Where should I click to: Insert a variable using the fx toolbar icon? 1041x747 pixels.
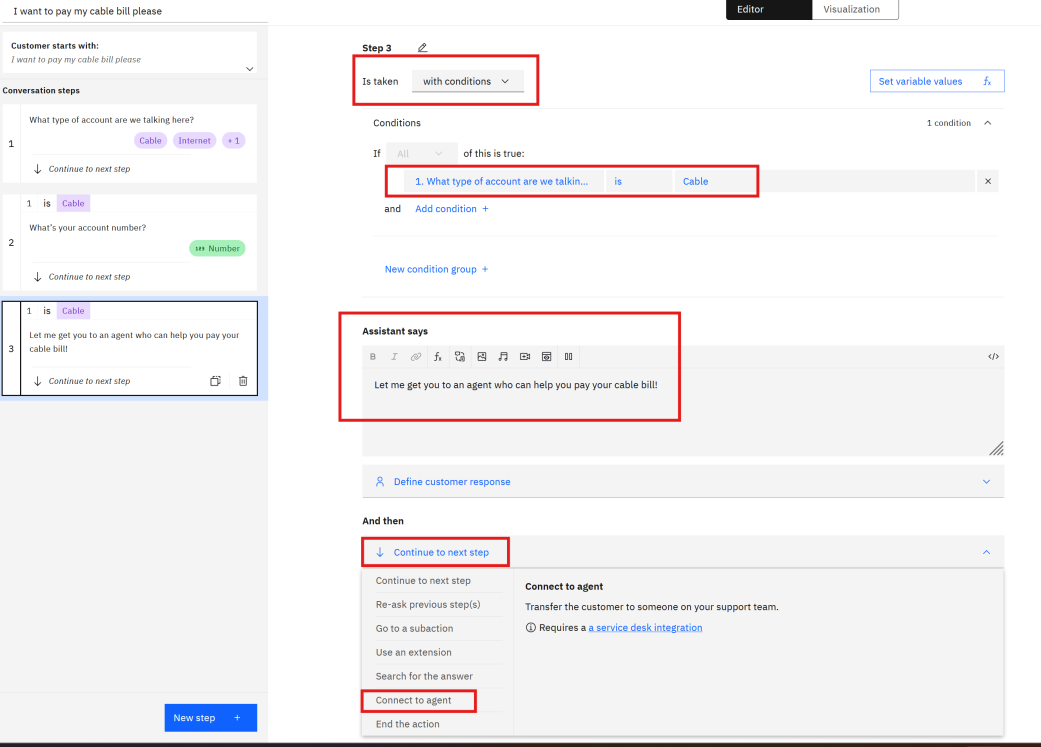[x=438, y=357]
